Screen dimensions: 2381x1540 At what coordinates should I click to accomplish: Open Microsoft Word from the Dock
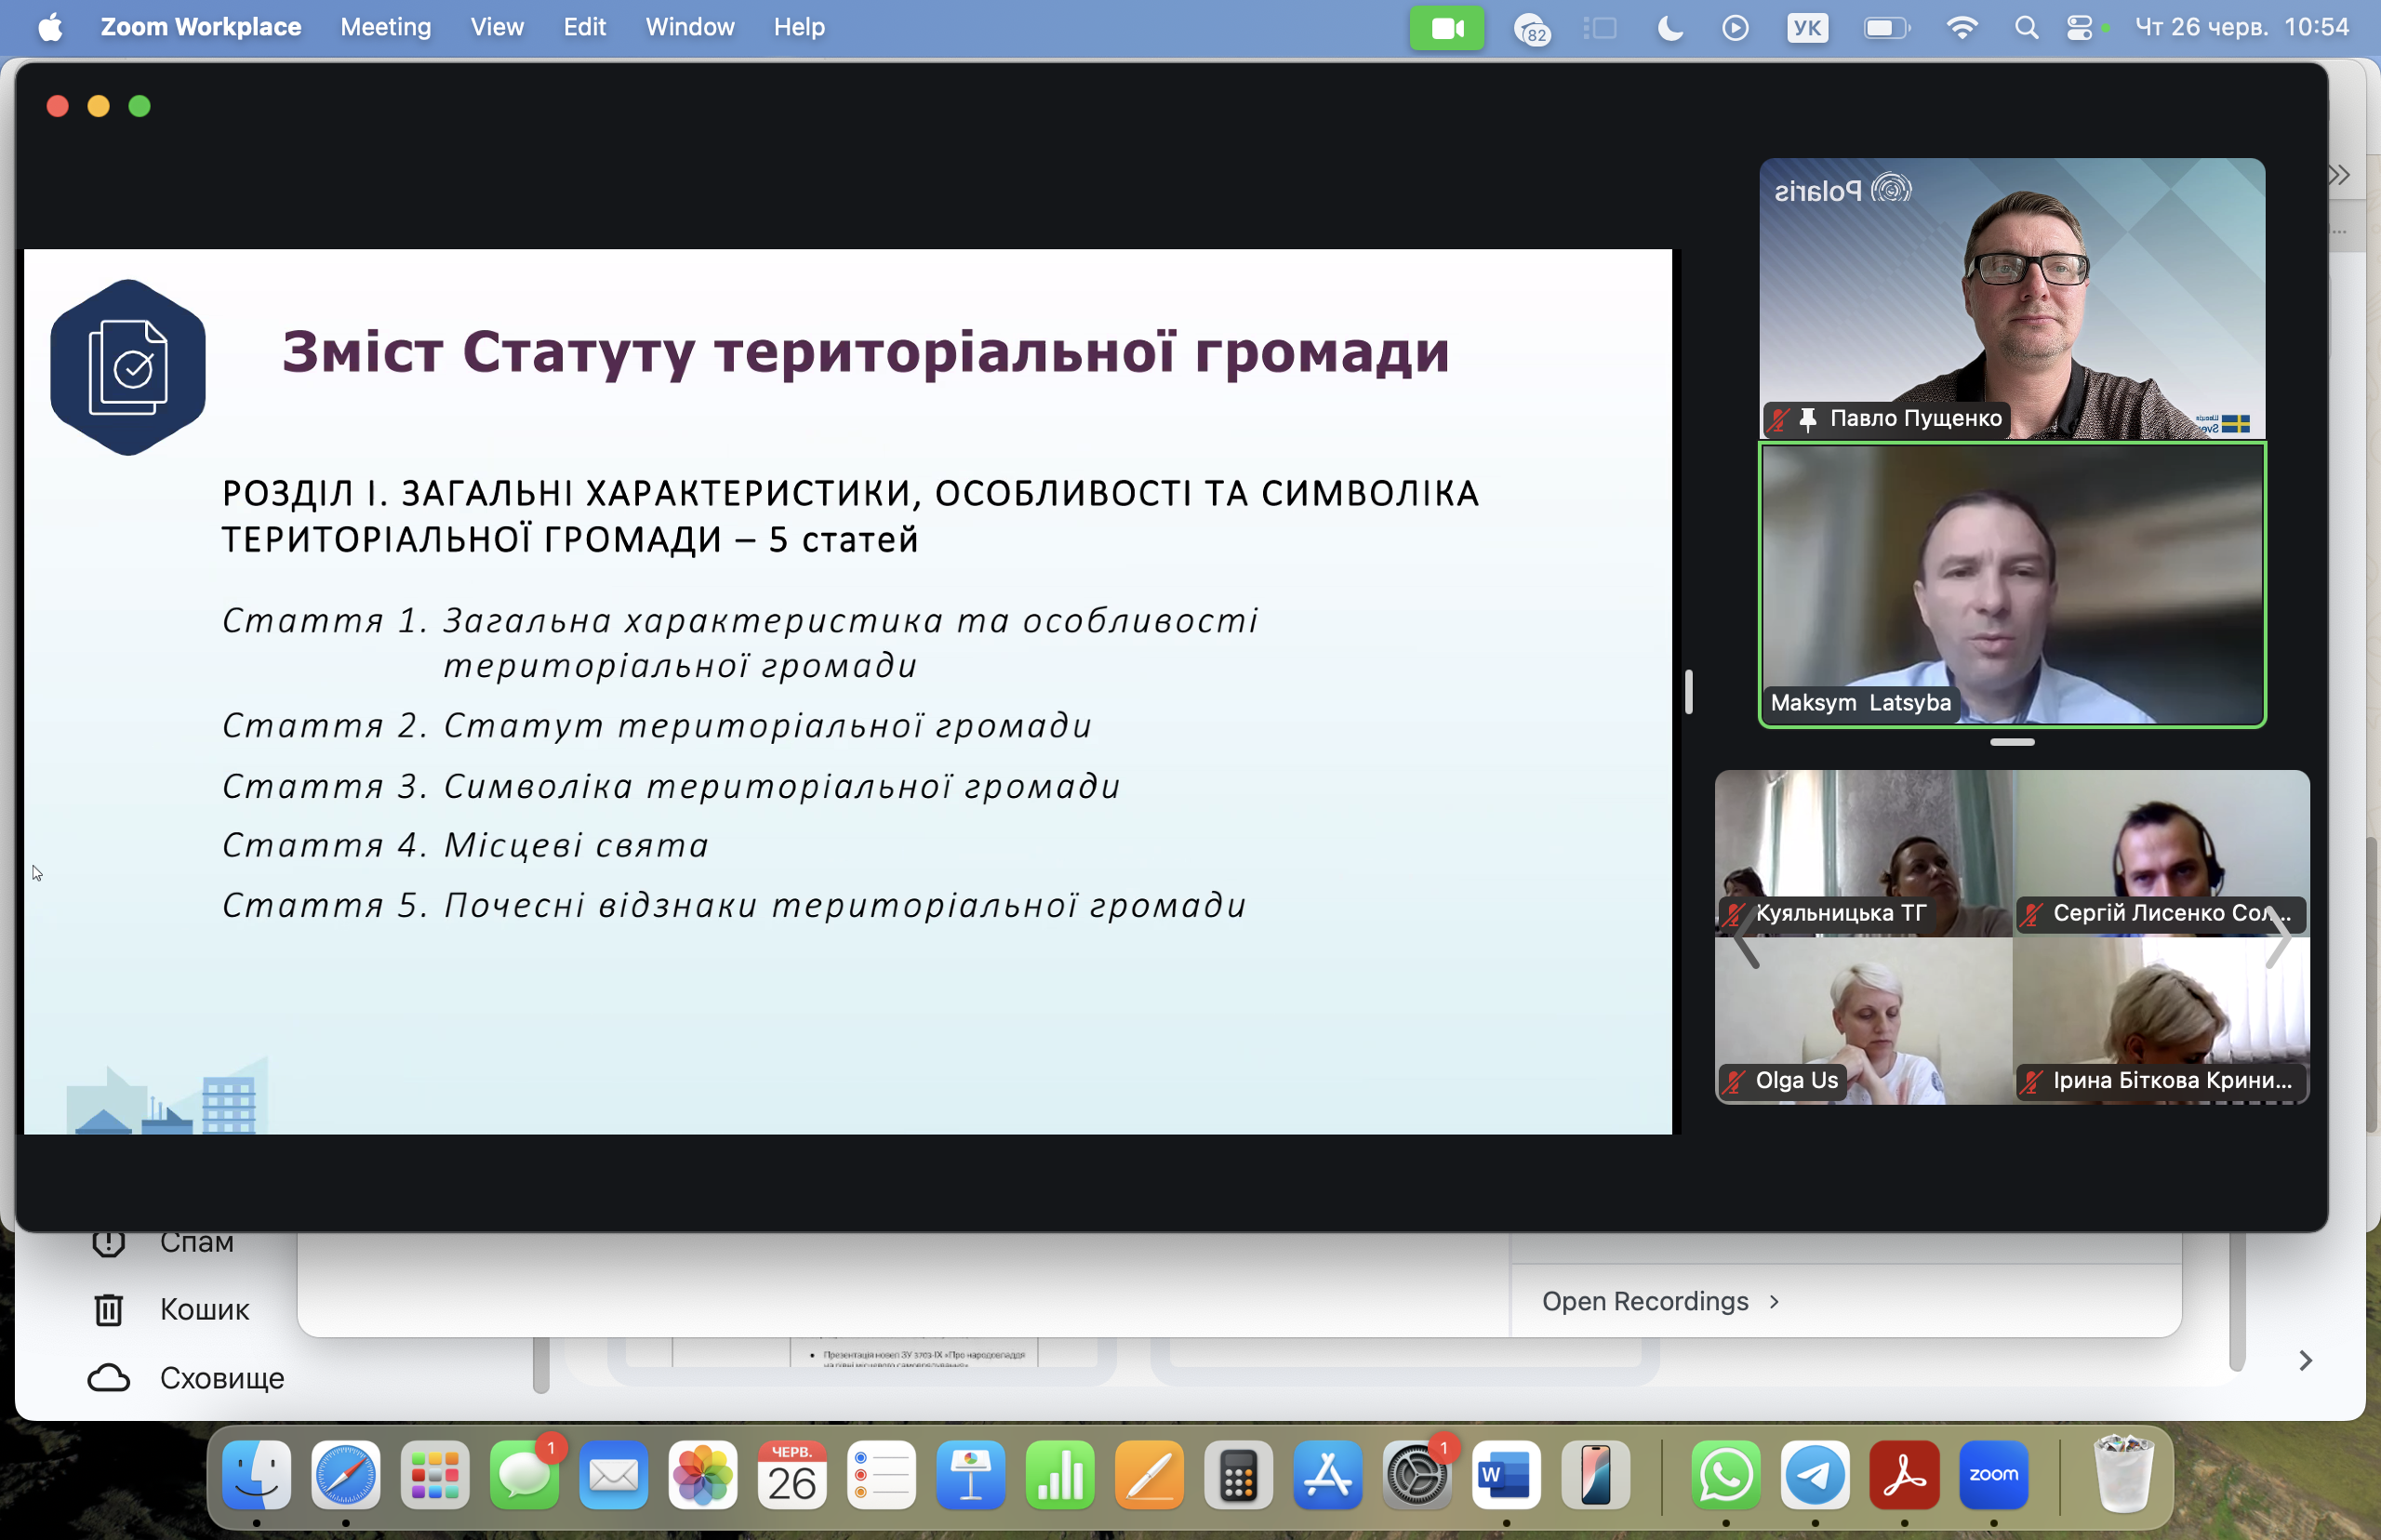[1507, 1475]
